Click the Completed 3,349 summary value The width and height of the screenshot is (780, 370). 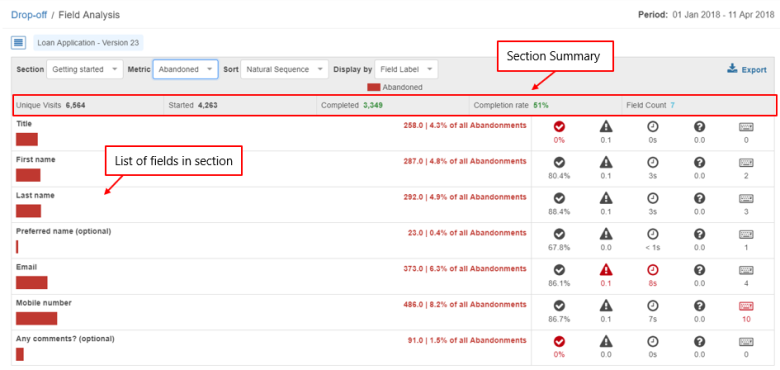point(352,105)
